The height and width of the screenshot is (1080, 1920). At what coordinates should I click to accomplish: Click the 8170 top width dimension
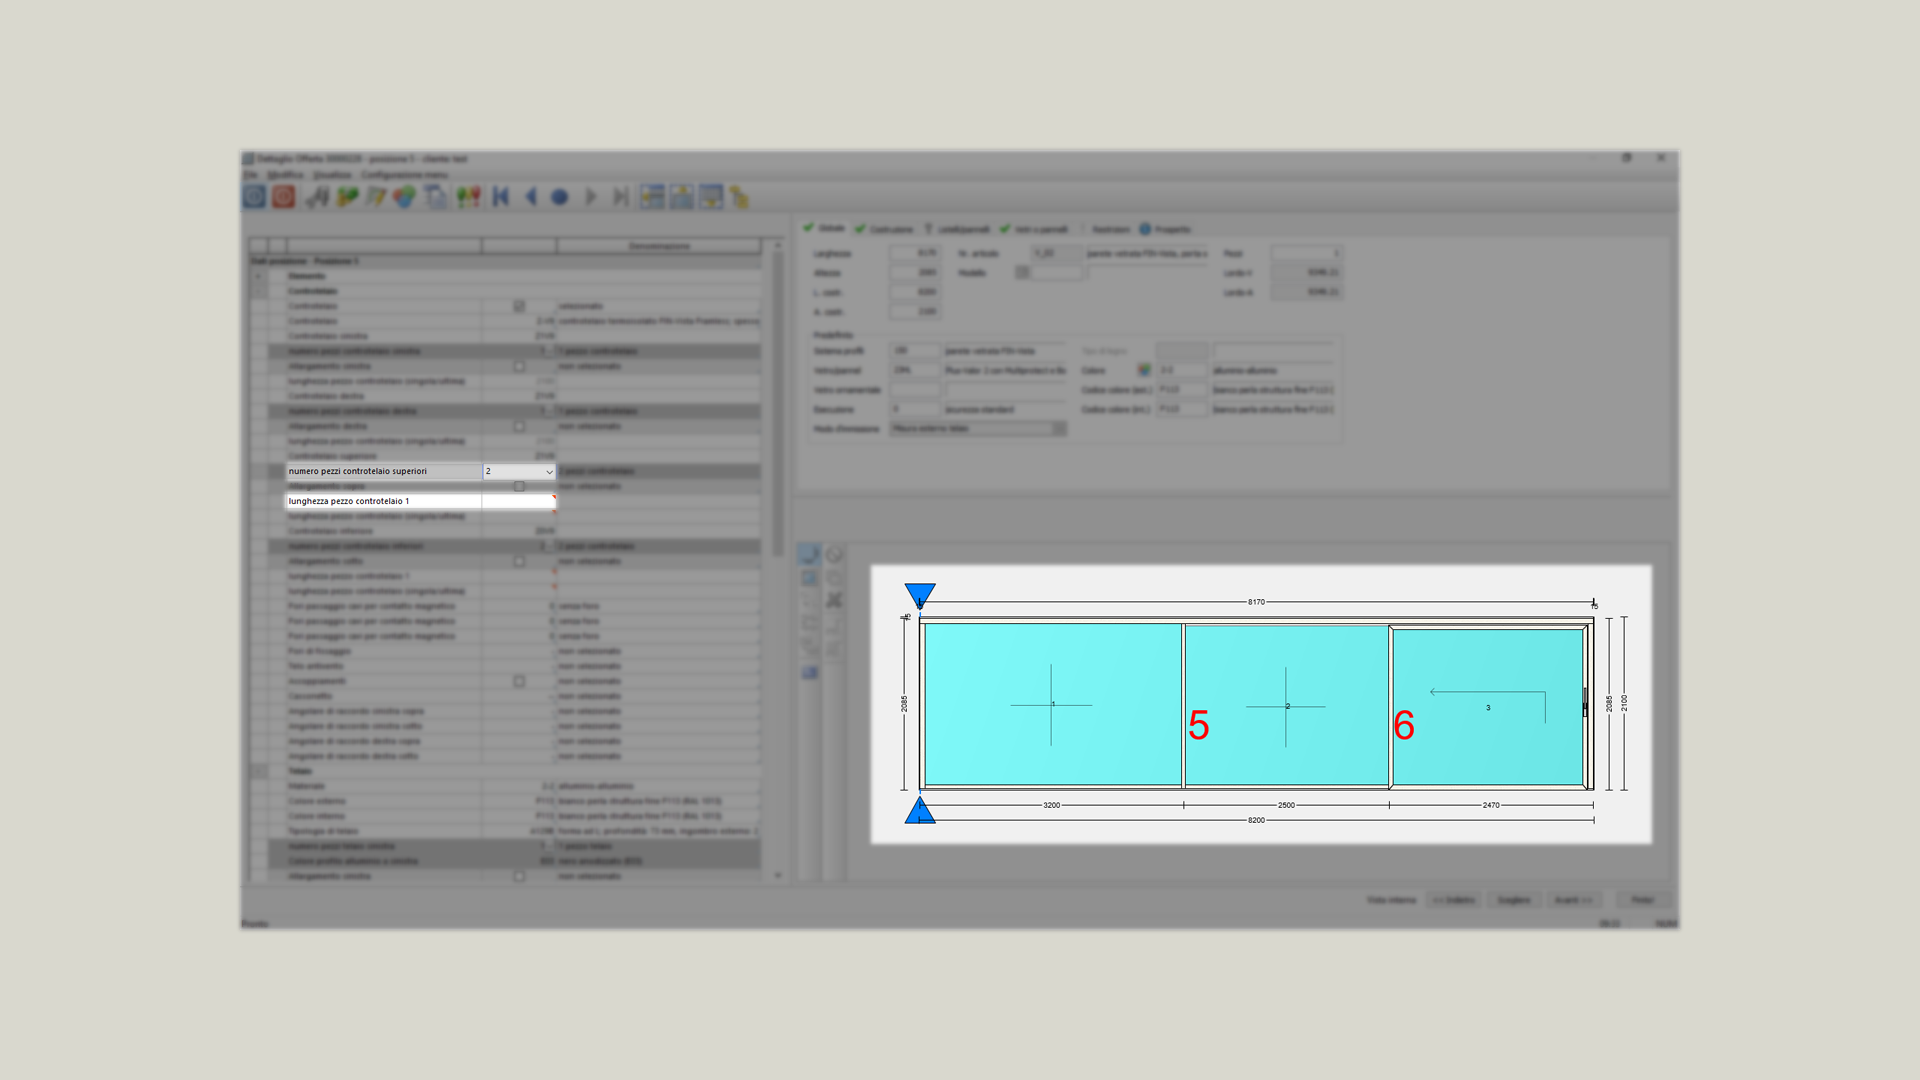1256,602
